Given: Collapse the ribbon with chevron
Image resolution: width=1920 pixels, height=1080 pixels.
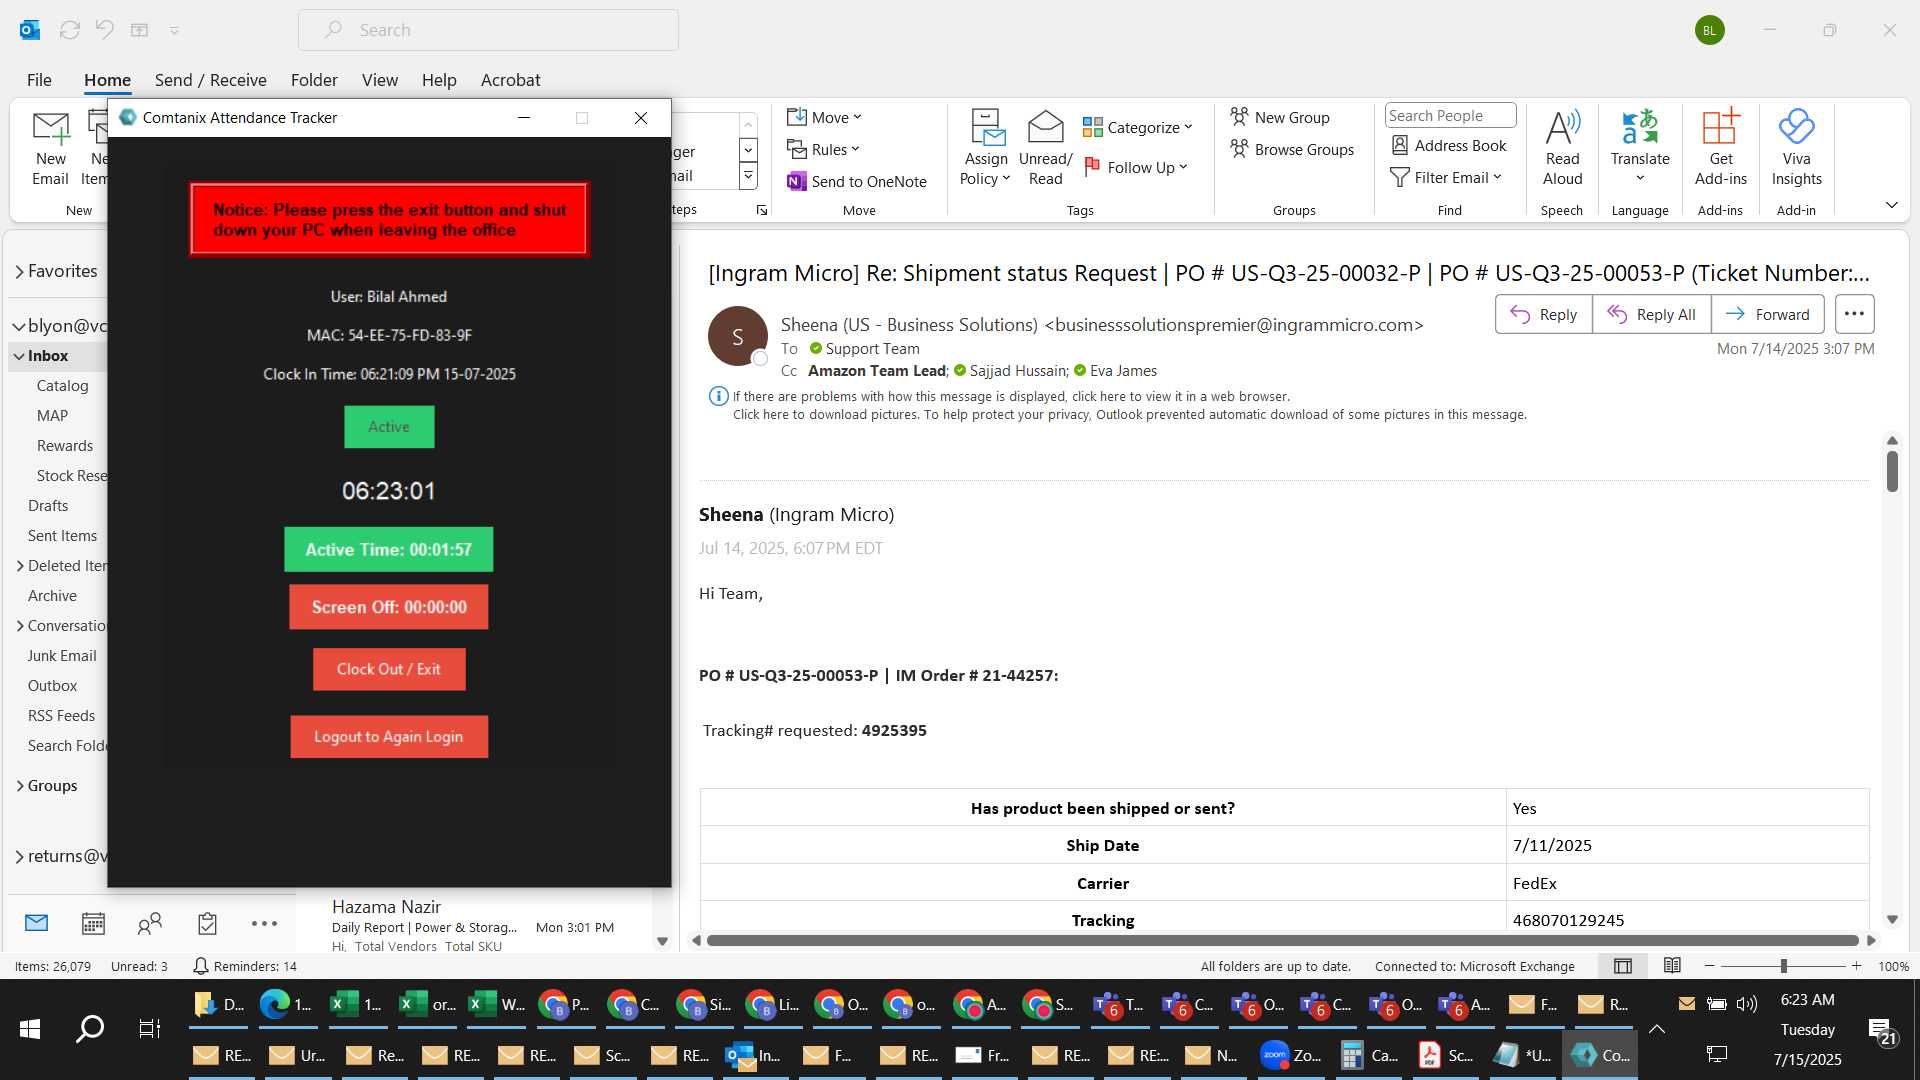Looking at the screenshot, I should point(1891,205).
